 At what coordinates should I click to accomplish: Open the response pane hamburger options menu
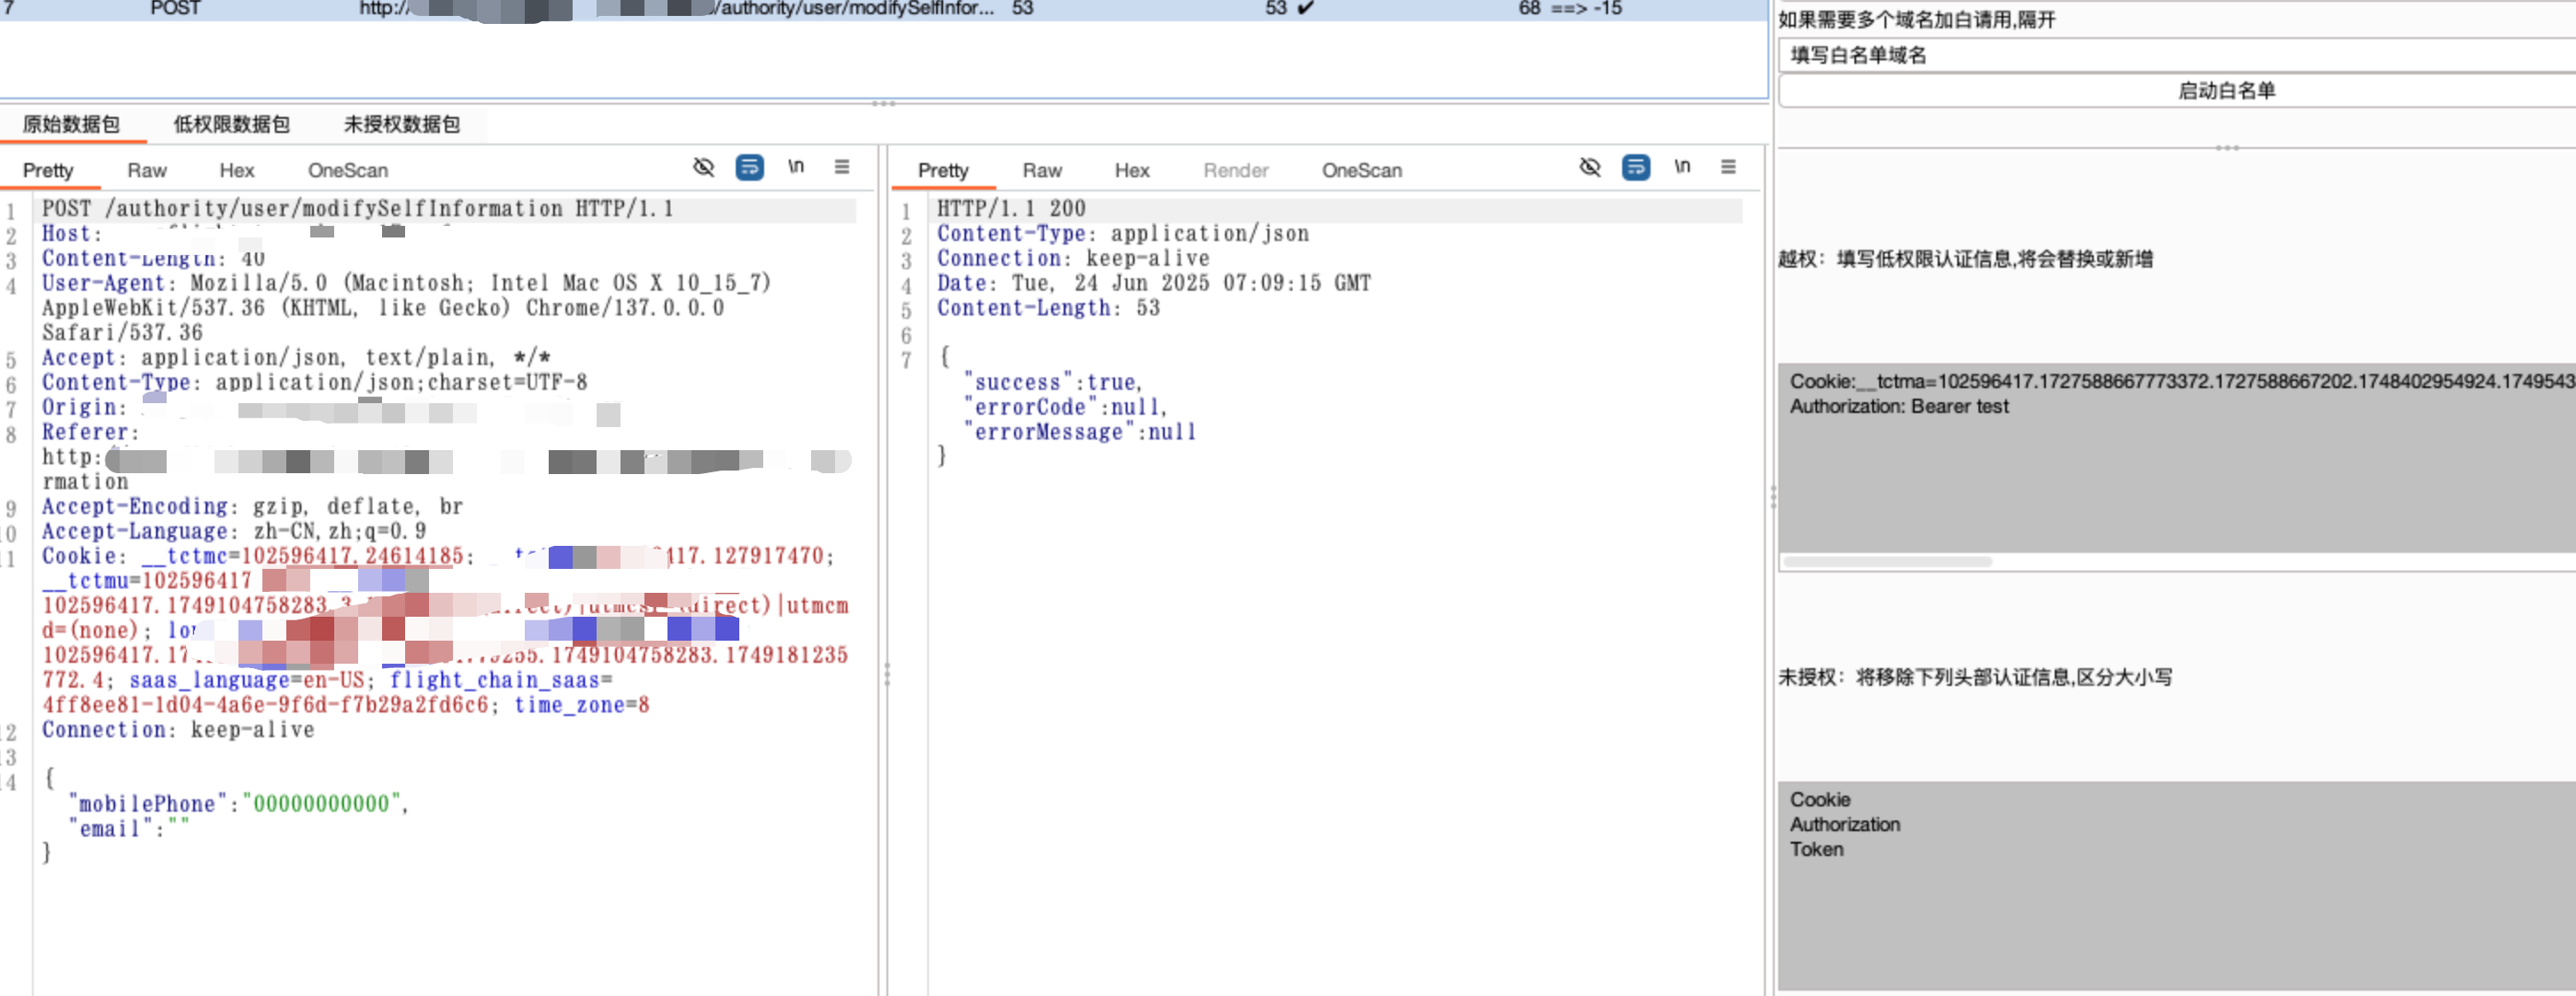1728,167
